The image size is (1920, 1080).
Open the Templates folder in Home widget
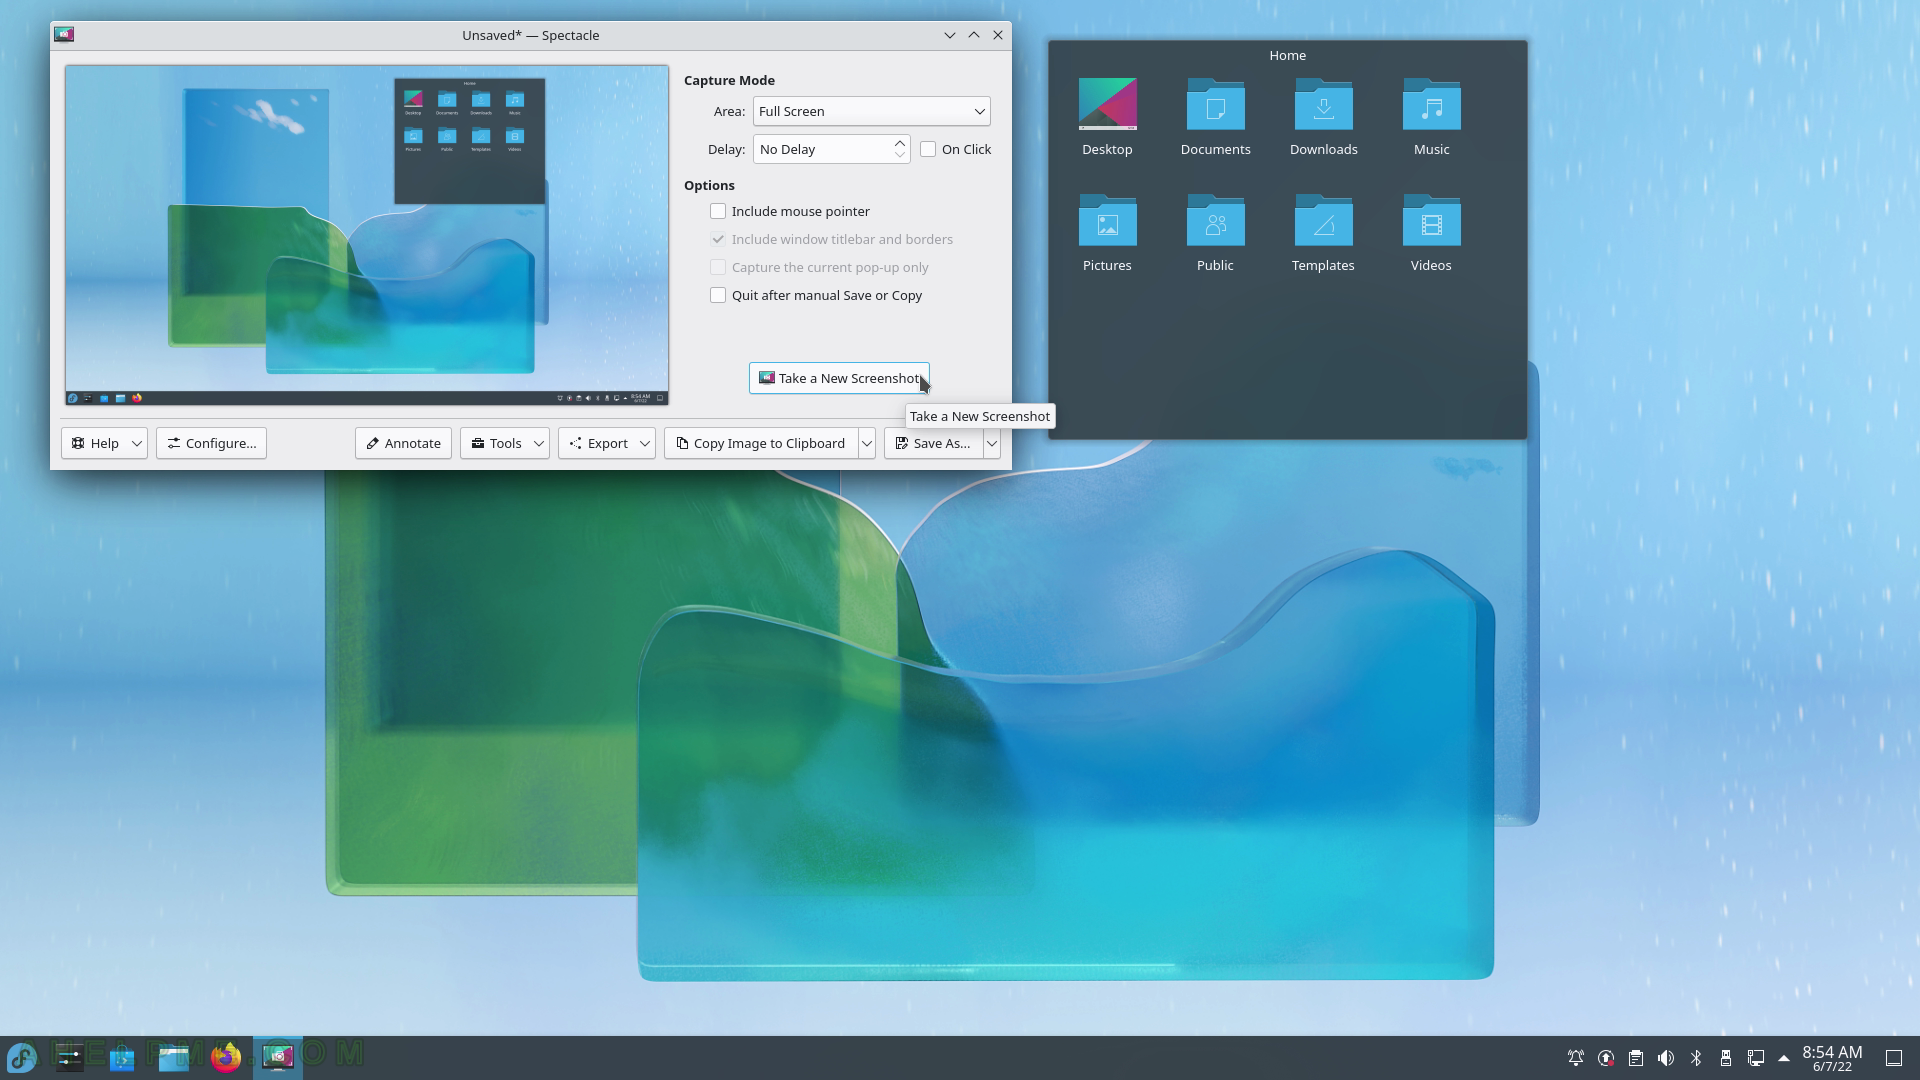[x=1323, y=233]
